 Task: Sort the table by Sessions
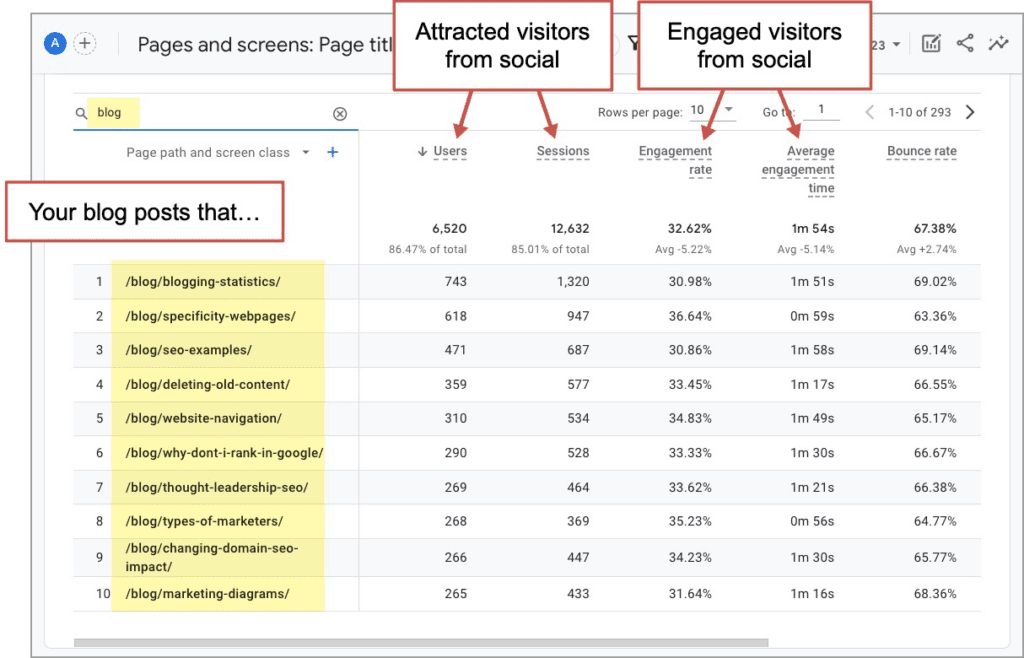pyautogui.click(x=562, y=151)
